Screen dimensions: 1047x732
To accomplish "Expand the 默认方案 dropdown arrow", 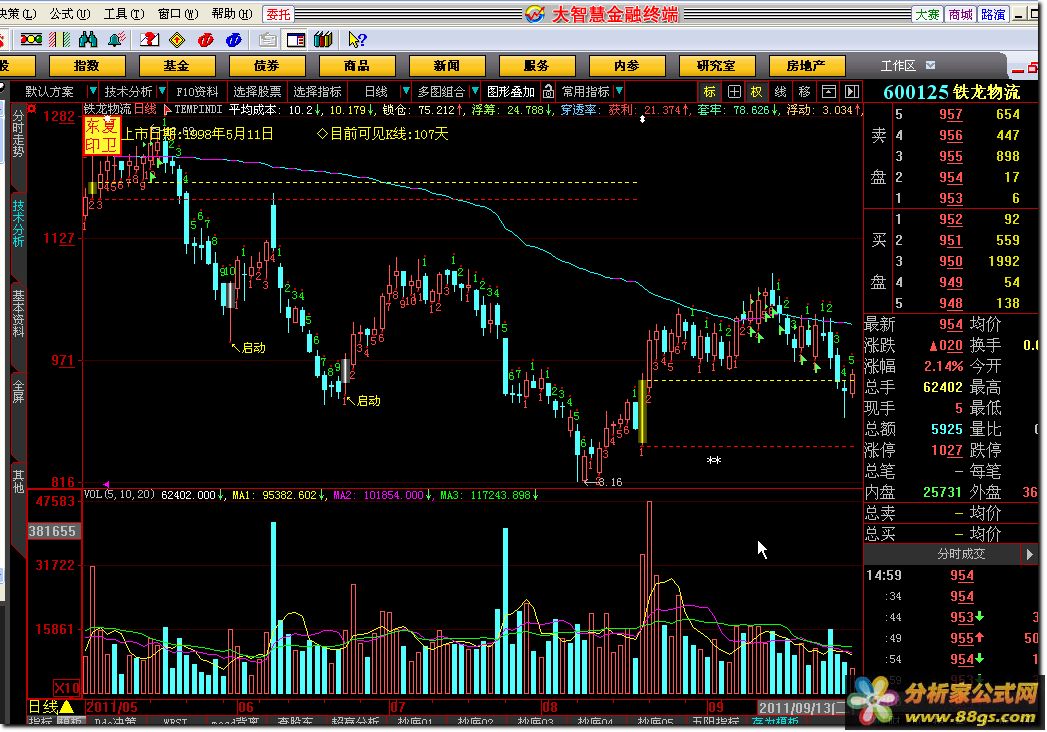I will coord(93,91).
